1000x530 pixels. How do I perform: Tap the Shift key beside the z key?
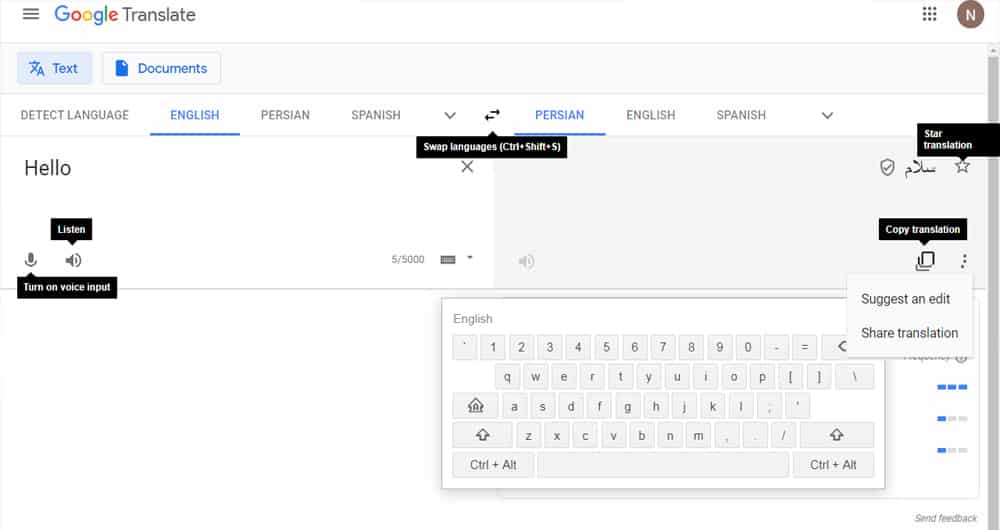click(x=482, y=435)
